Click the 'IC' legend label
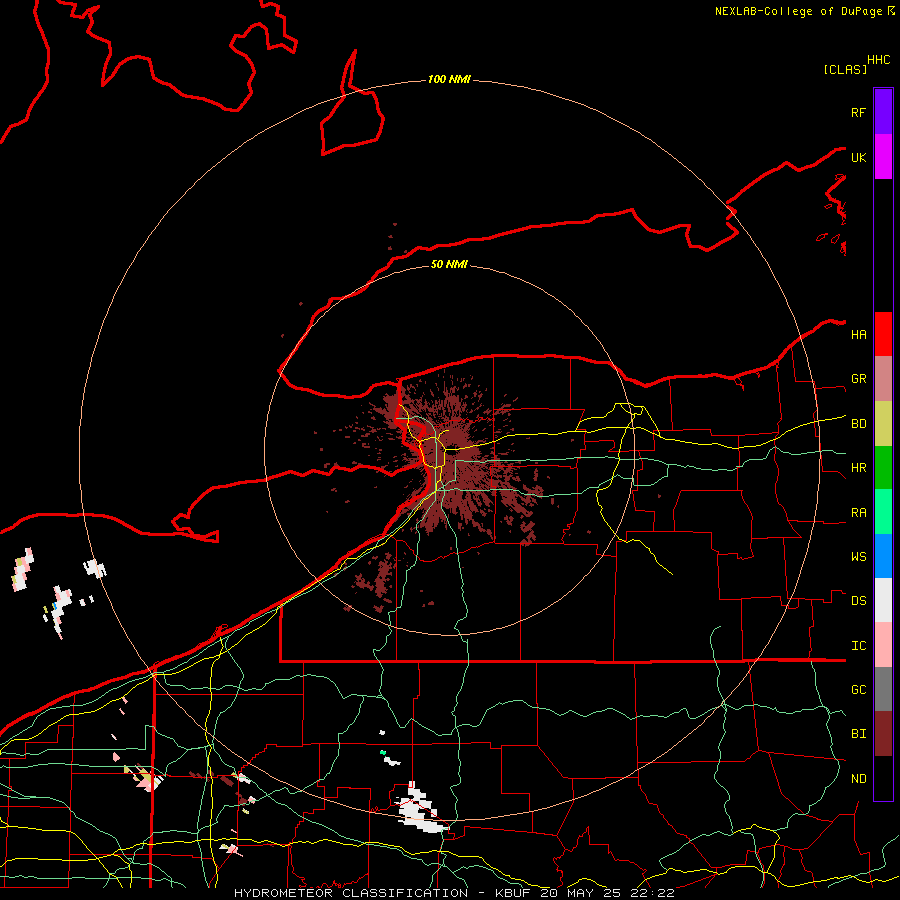The height and width of the screenshot is (900, 900). (858, 646)
